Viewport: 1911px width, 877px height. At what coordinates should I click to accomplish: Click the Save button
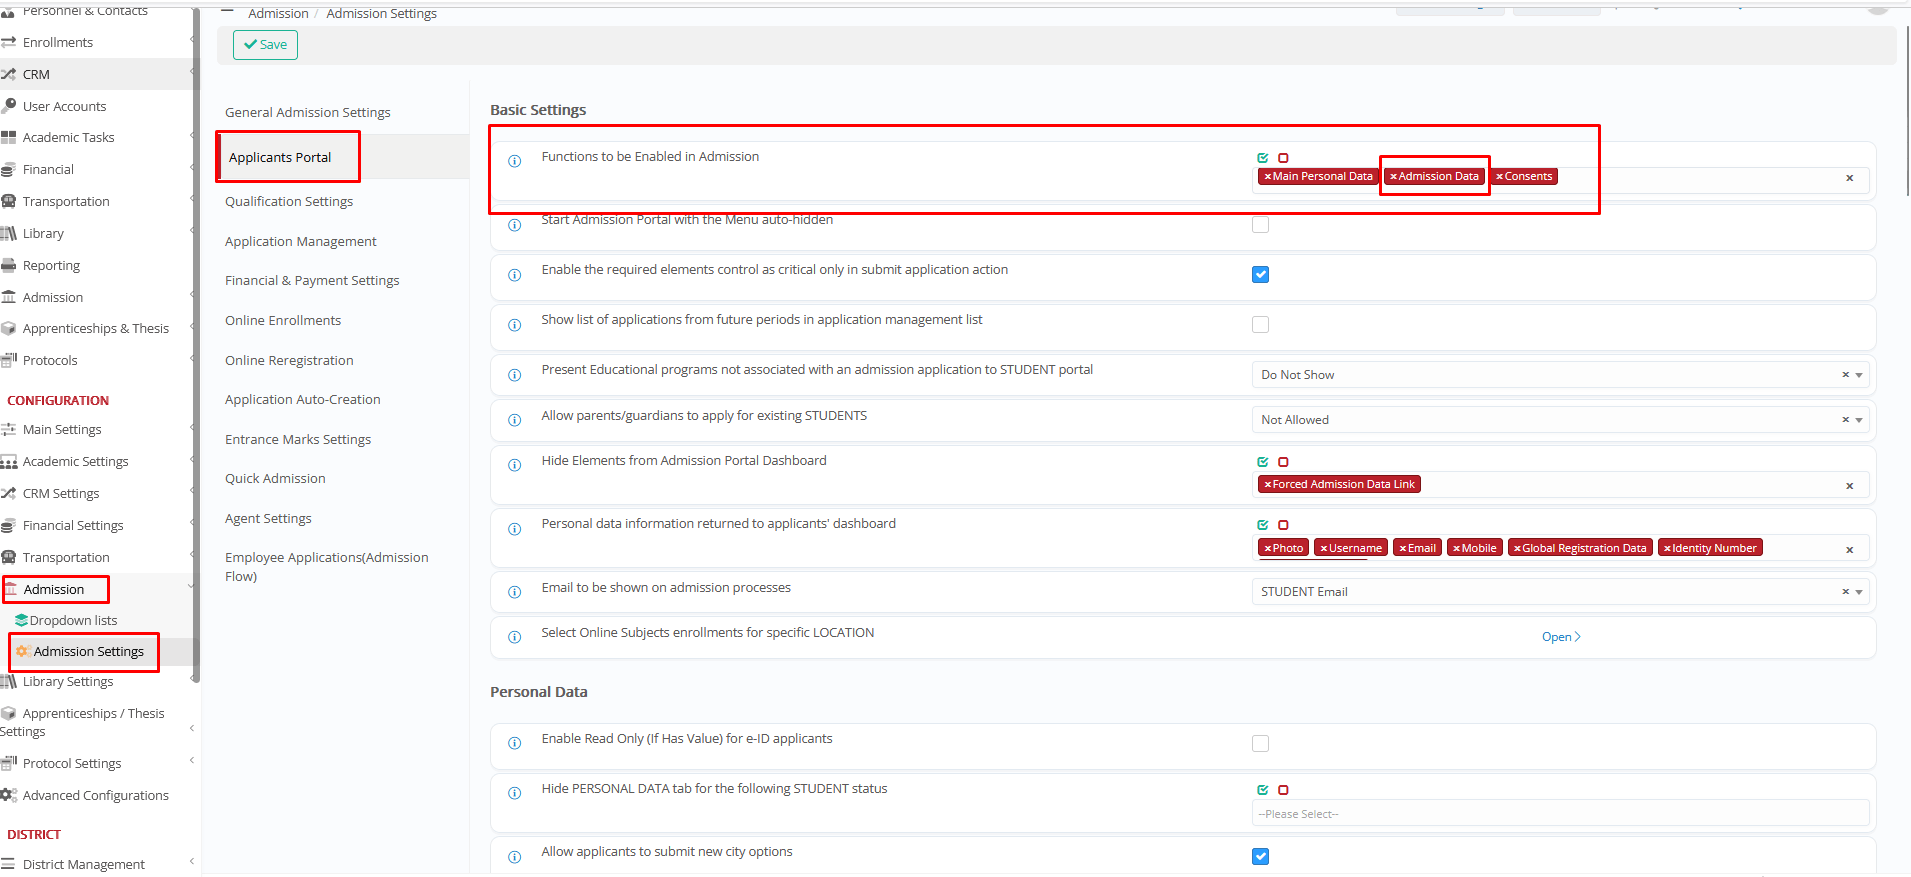265,45
